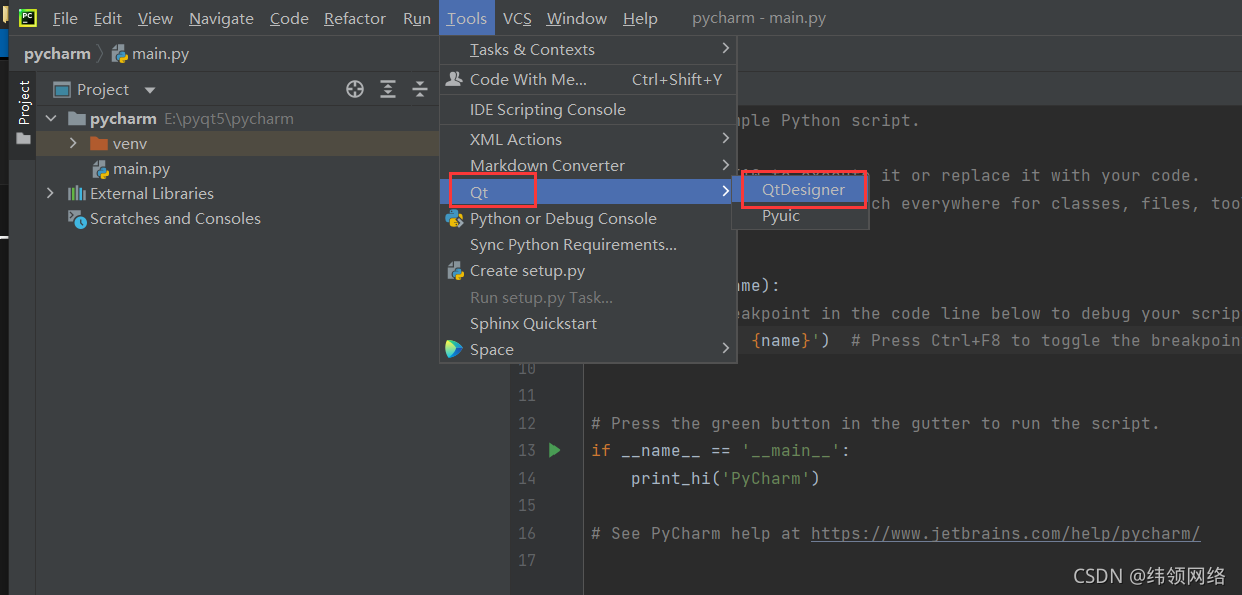Open the Help menu
This screenshot has width=1242, height=595.
(640, 18)
